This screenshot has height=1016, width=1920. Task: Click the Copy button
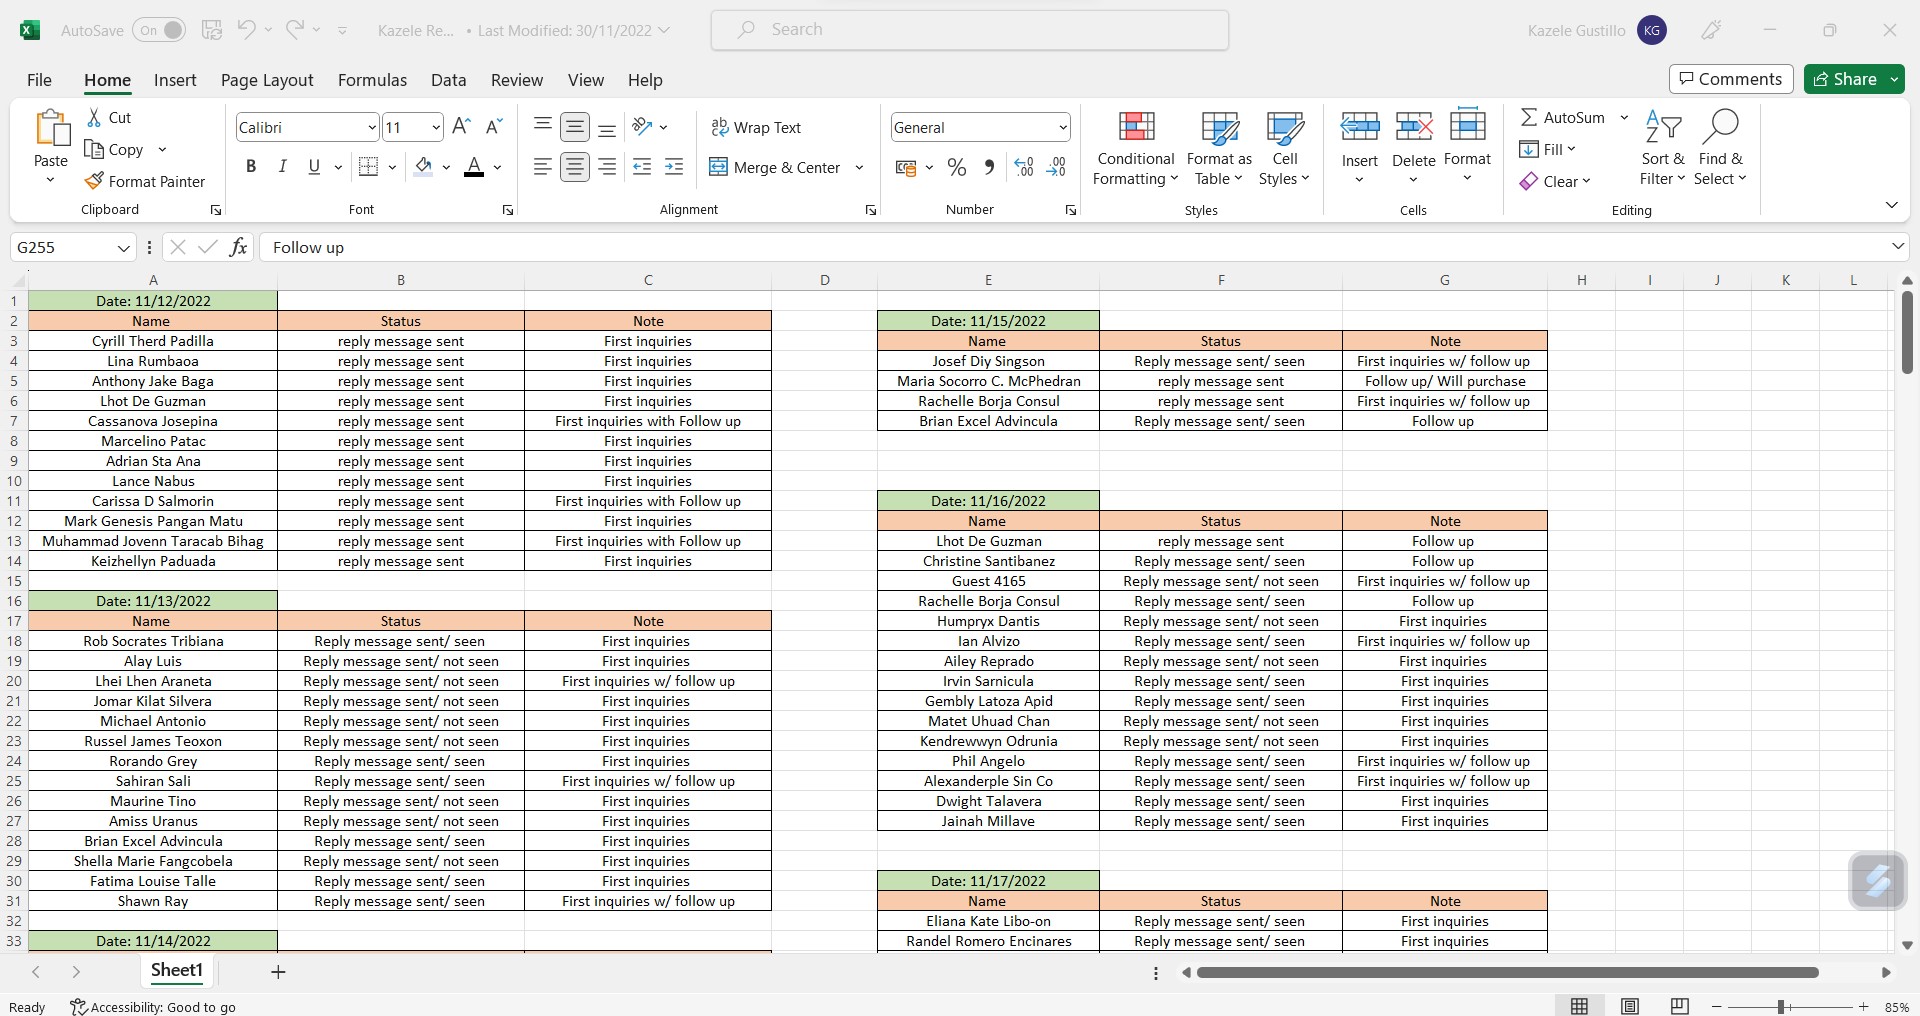pyautogui.click(x=115, y=149)
